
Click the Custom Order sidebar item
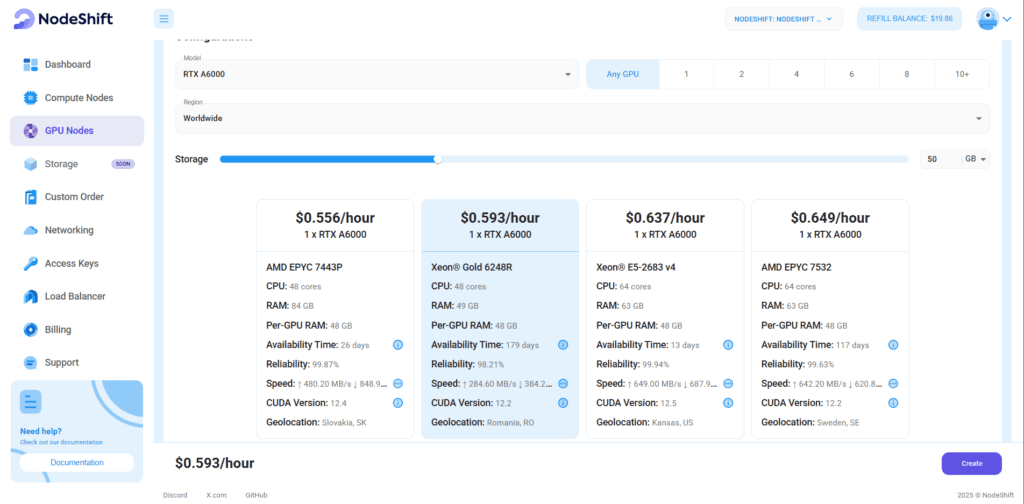[x=76, y=197]
